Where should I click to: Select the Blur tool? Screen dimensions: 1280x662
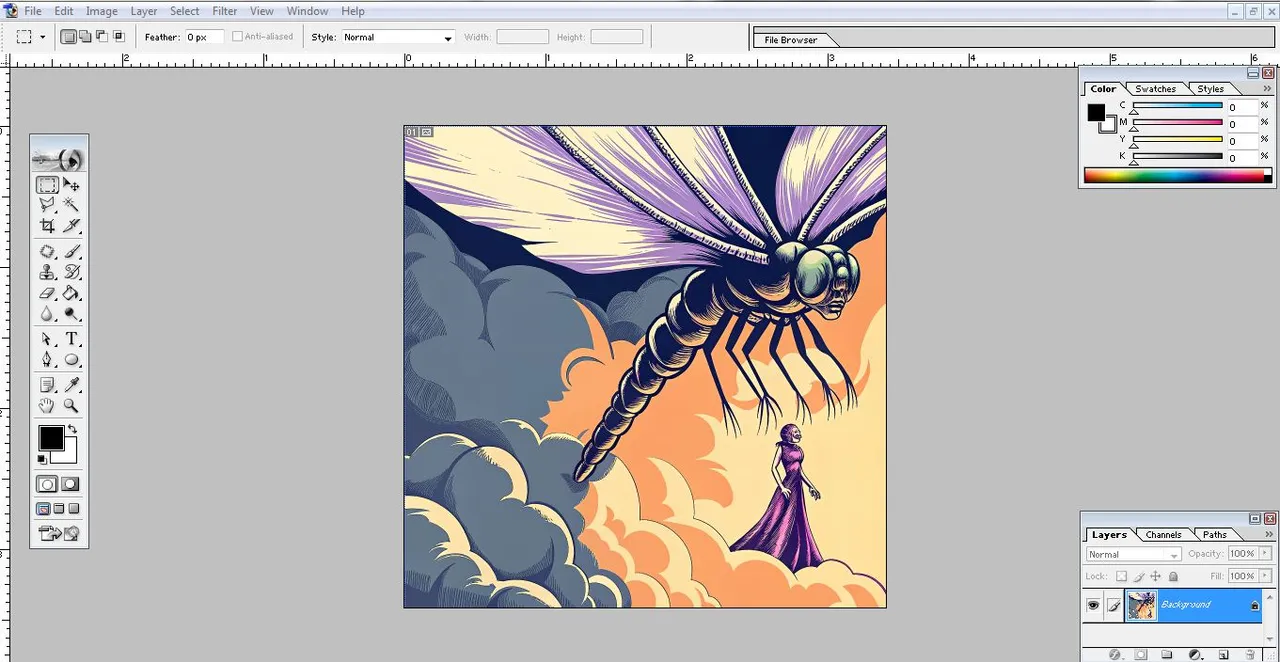[x=47, y=314]
